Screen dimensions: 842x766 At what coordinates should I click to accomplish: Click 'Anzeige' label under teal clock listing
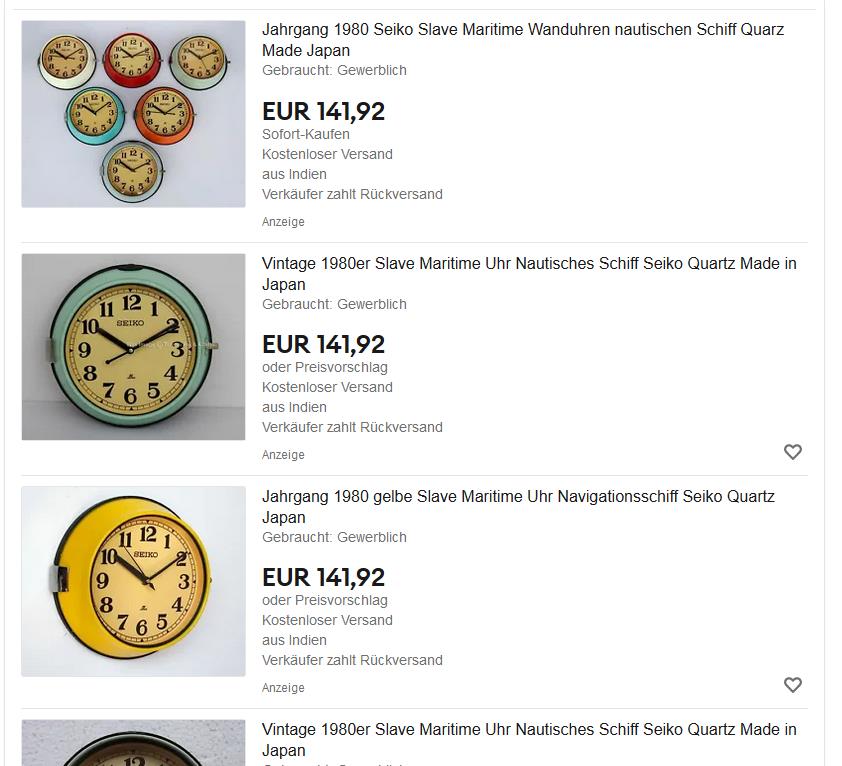click(x=283, y=455)
